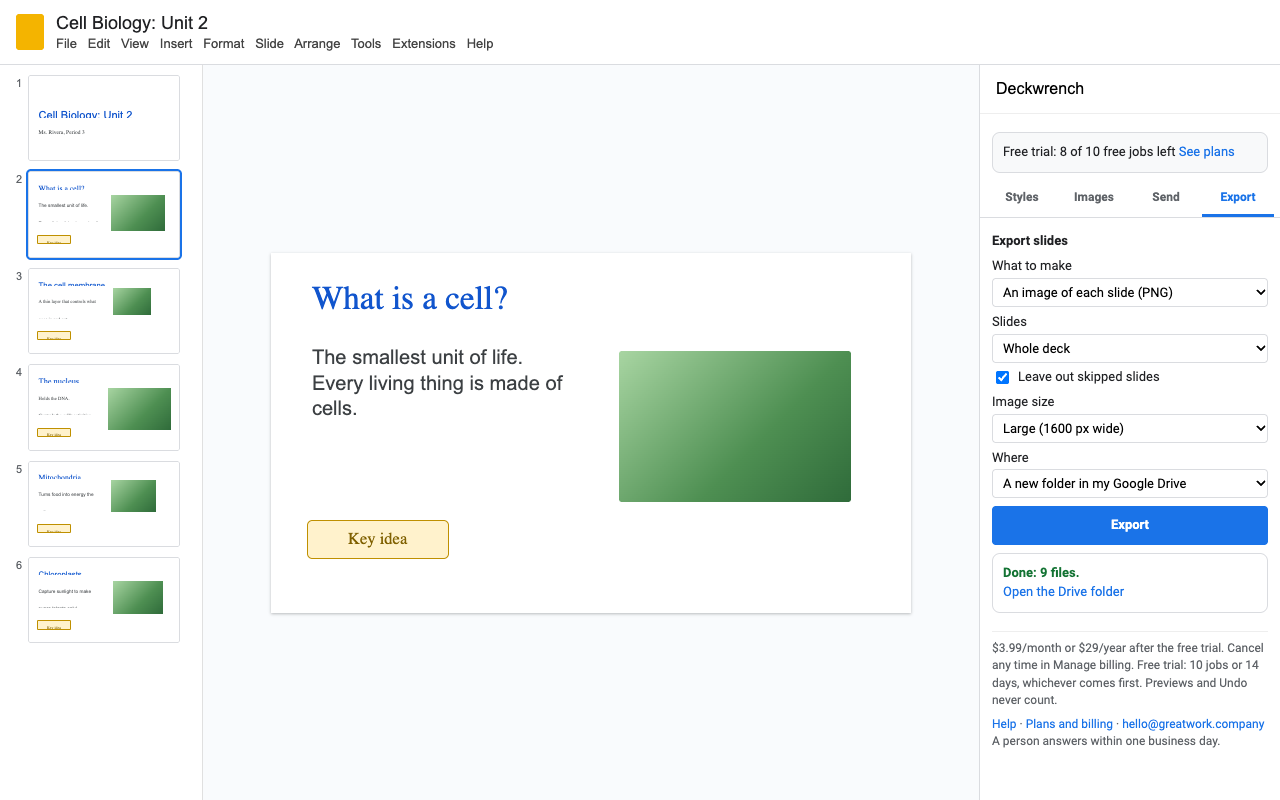Image resolution: width=1280 pixels, height=800 pixels.
Task: Select slide 4 nucleus thumbnail
Action: [104, 407]
